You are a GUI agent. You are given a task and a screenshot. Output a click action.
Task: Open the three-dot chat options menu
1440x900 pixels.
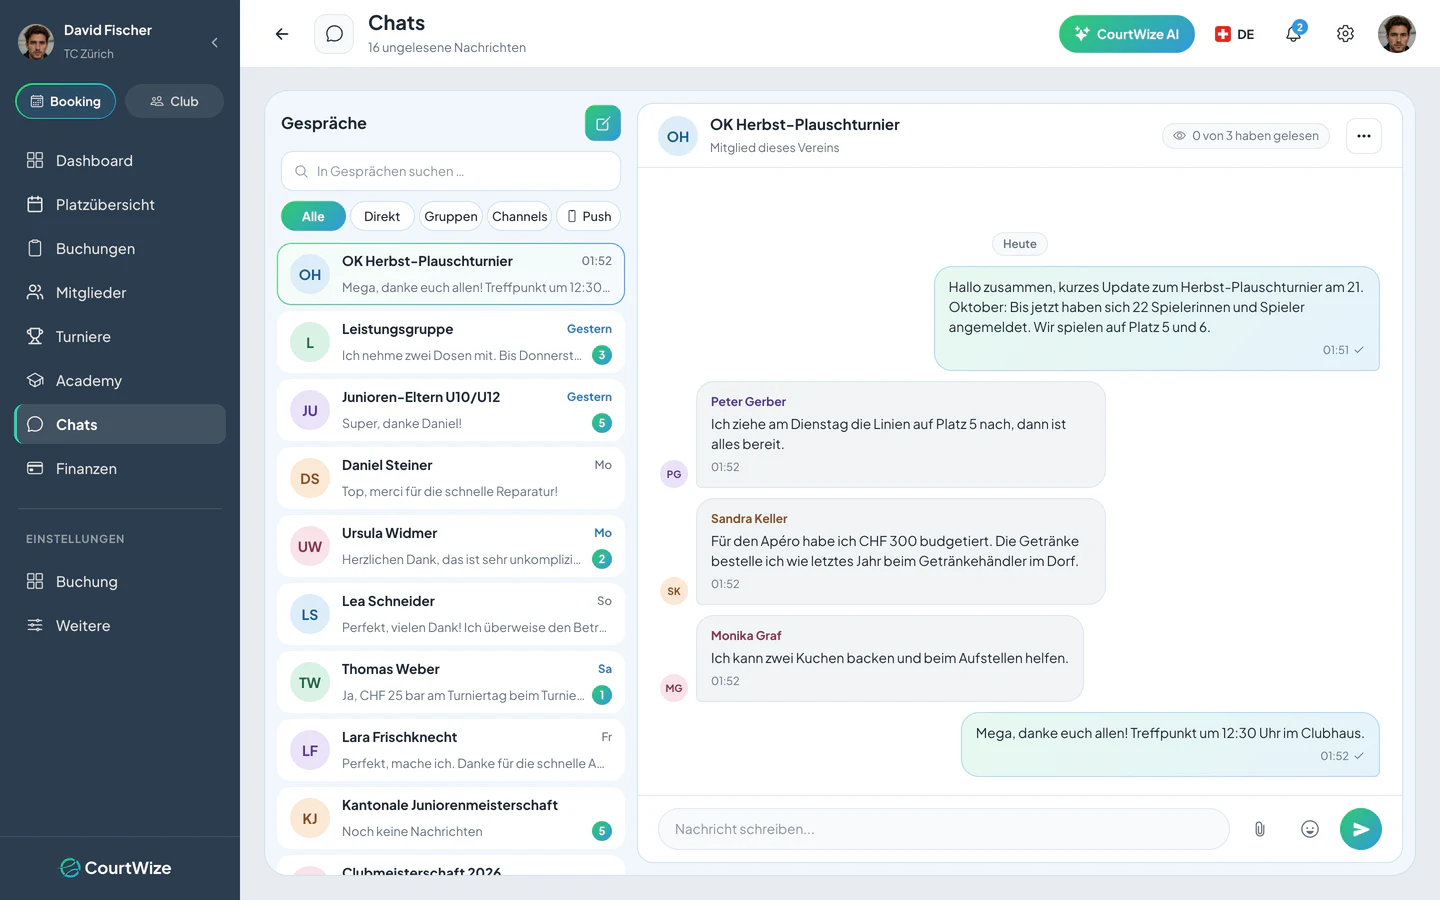pyautogui.click(x=1364, y=136)
